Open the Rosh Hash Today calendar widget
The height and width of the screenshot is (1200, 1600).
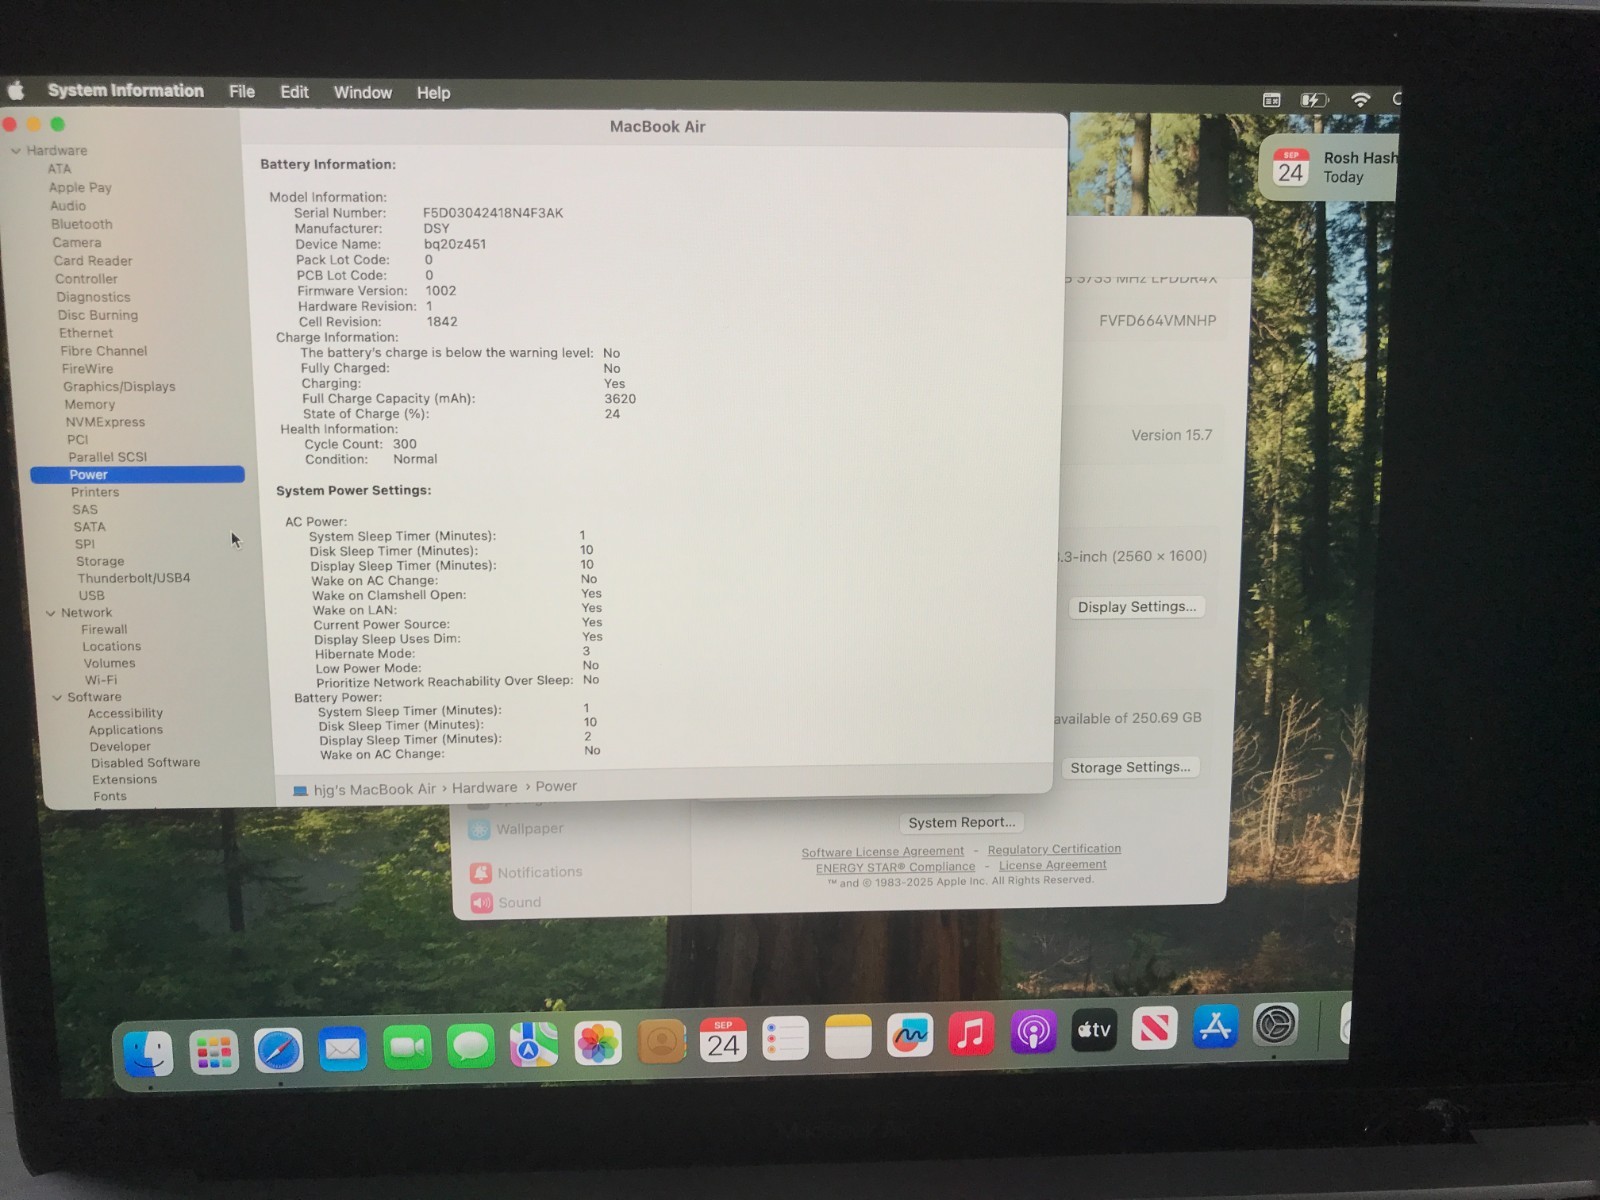[1330, 168]
